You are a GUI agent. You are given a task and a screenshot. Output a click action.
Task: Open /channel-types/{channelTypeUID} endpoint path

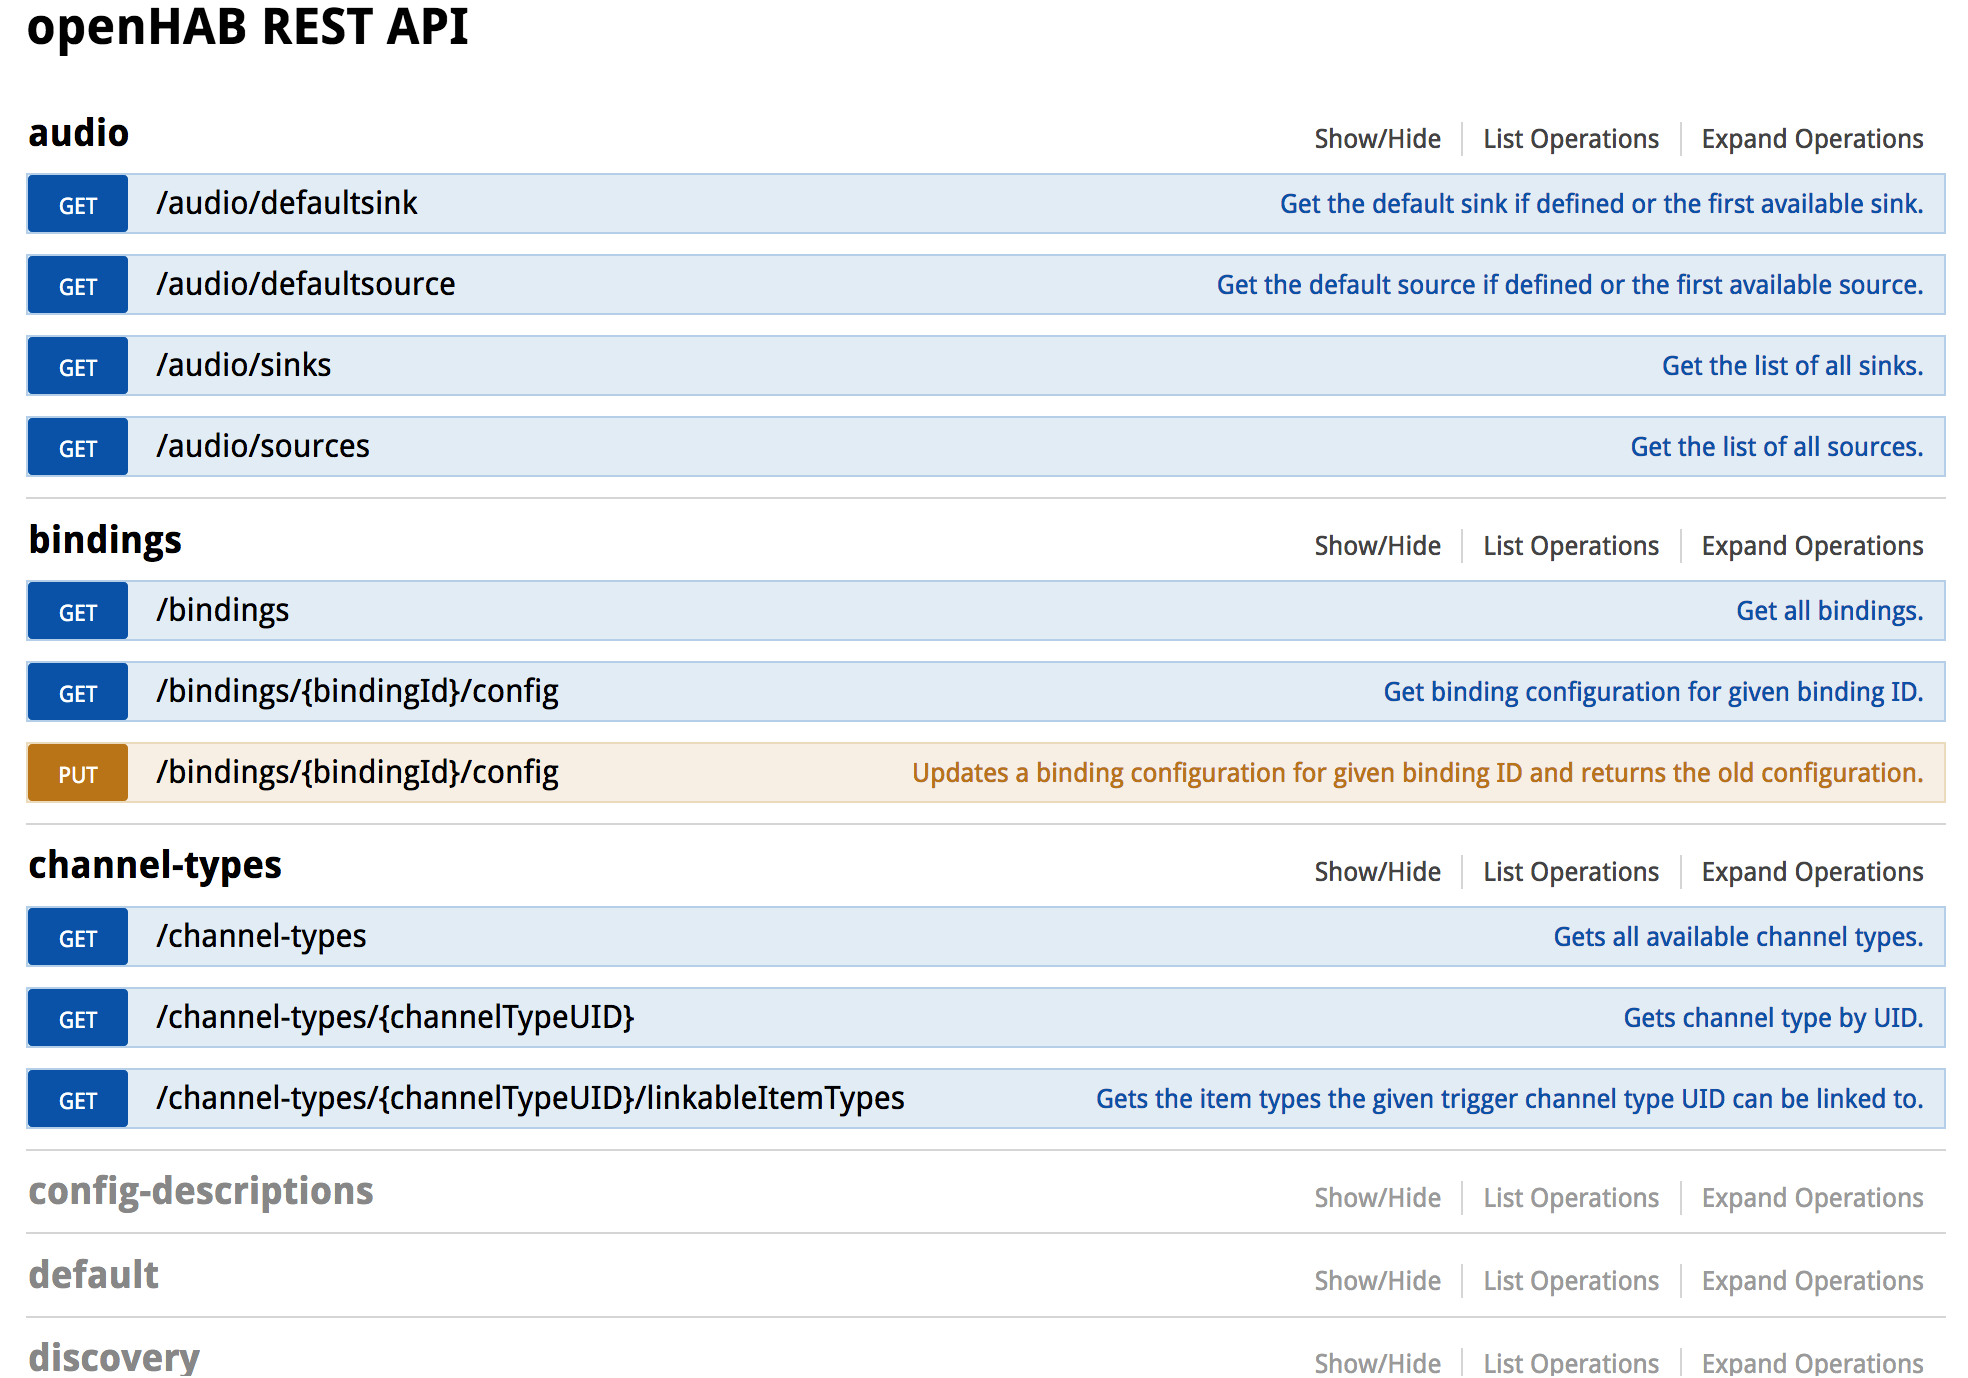395,1017
